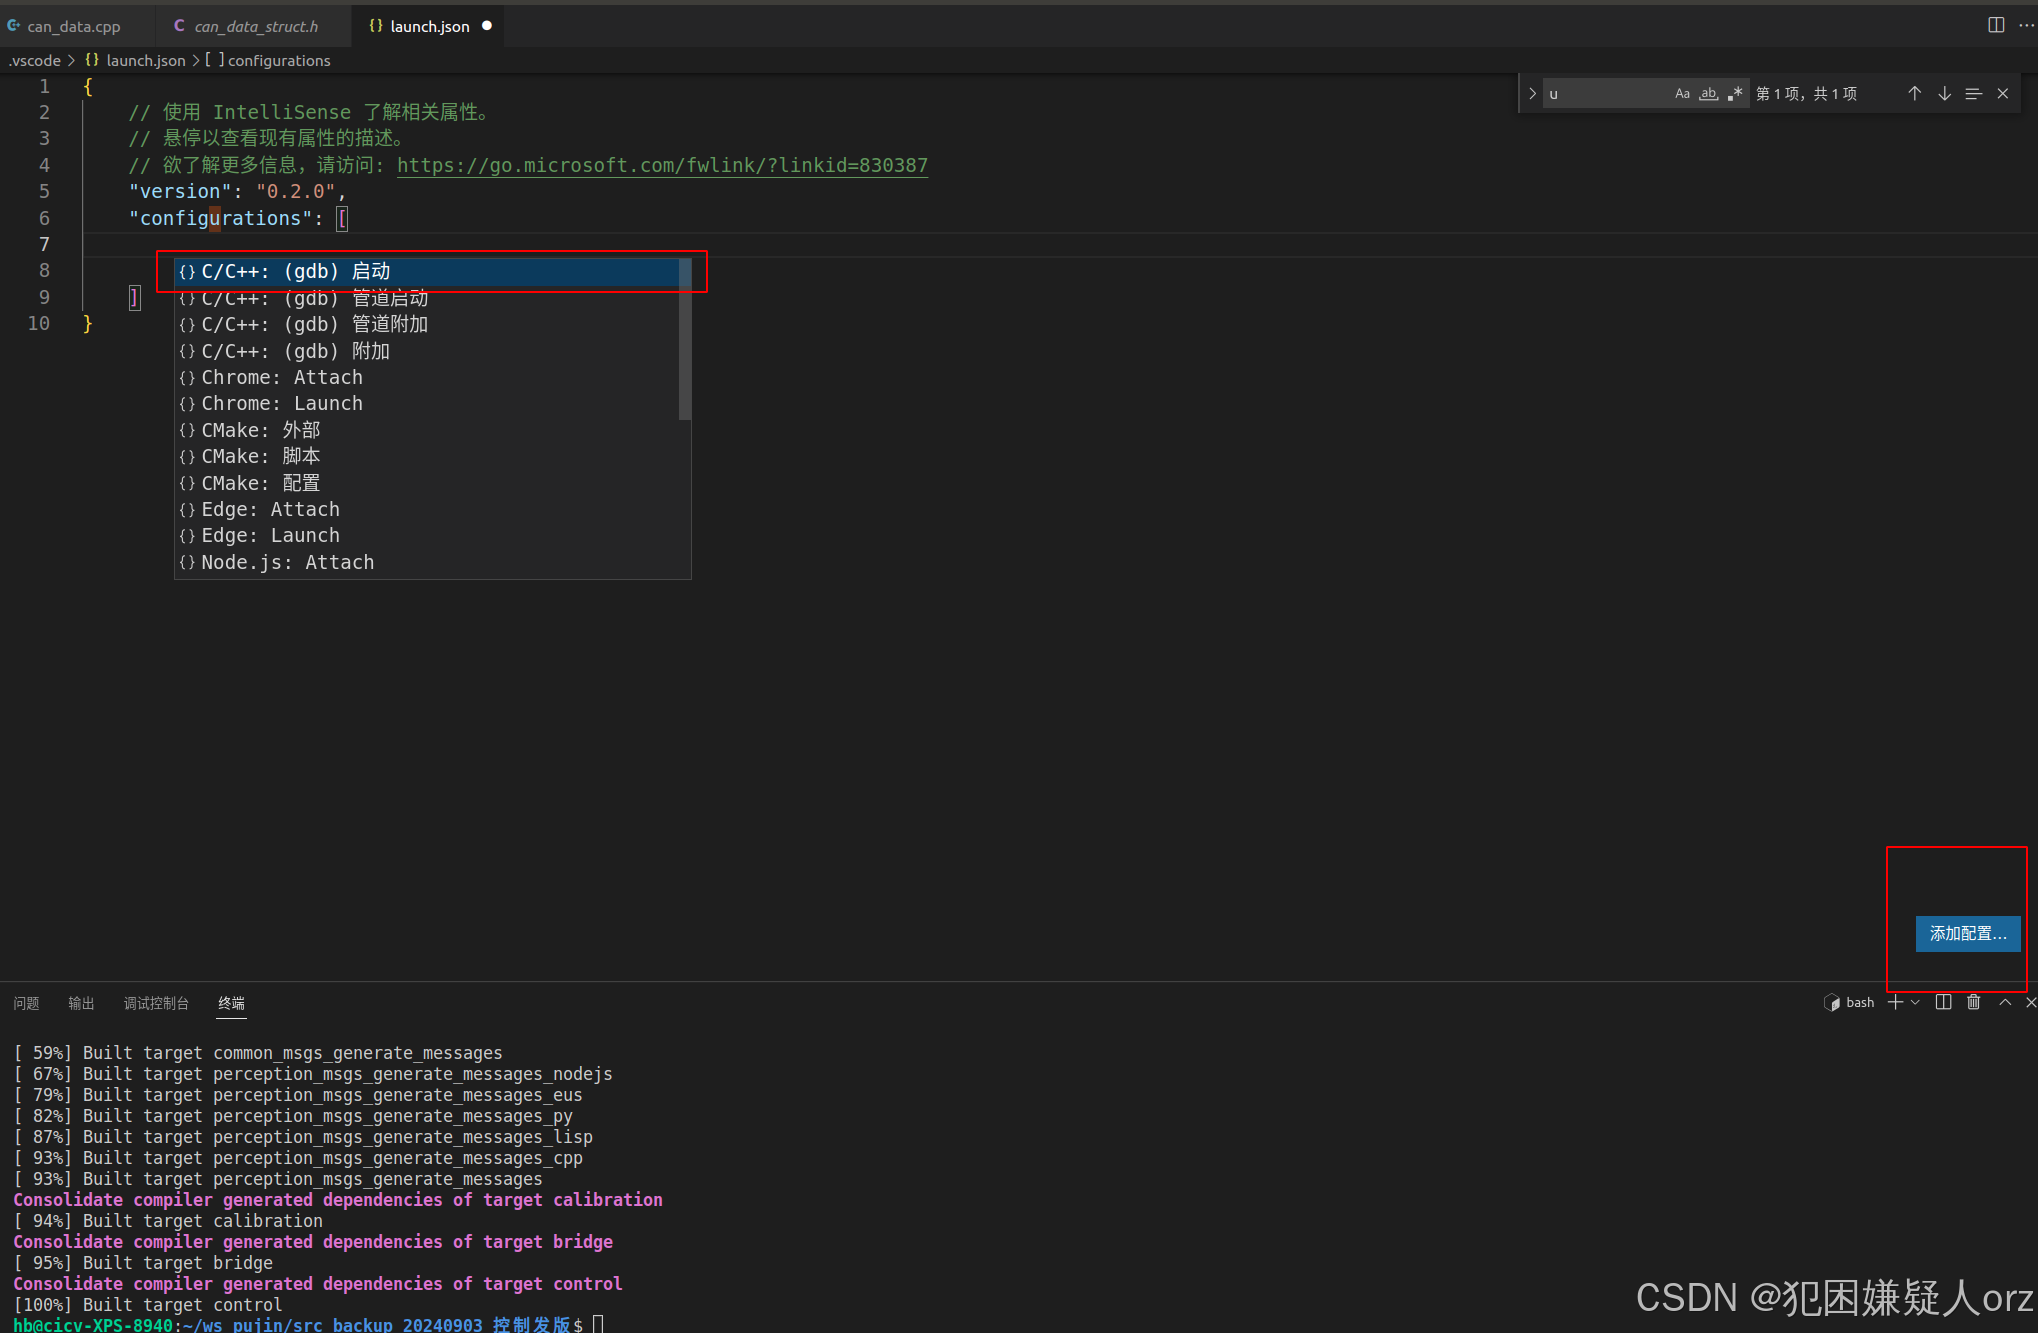Close the editor search widget
Screen dimensions: 2038x1333
tap(2003, 93)
